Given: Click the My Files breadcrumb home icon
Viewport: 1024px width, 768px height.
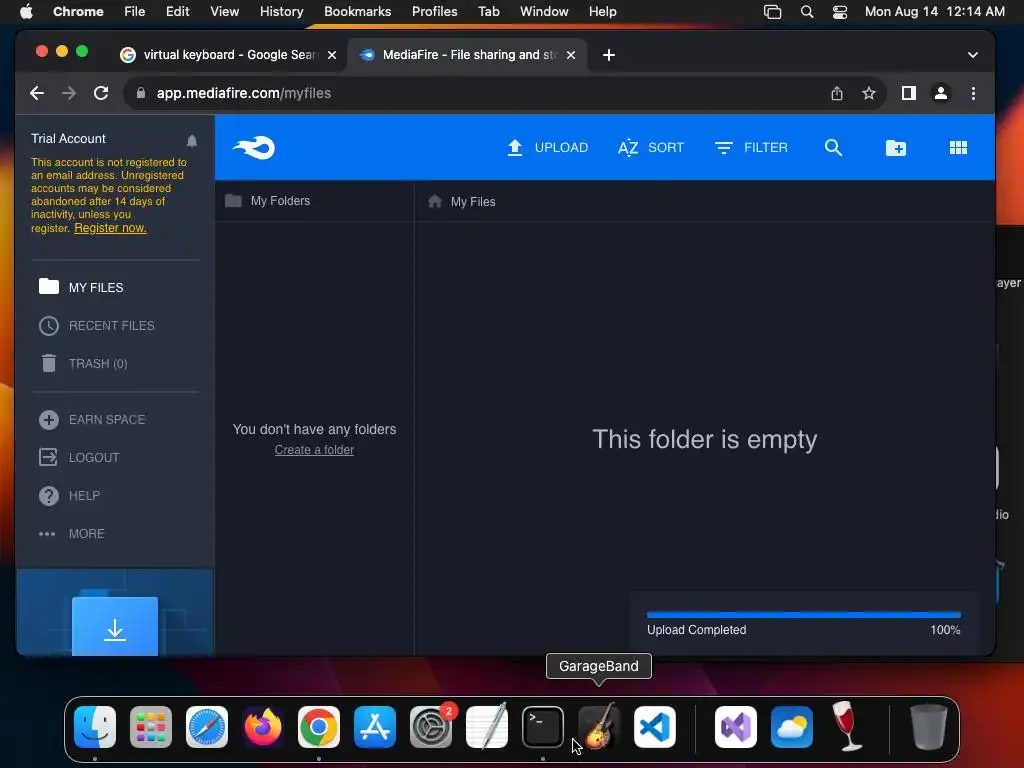Looking at the screenshot, I should (x=435, y=201).
